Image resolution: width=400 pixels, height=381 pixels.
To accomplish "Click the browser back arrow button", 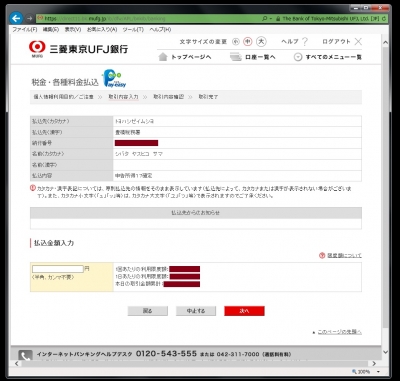I will (16, 18).
